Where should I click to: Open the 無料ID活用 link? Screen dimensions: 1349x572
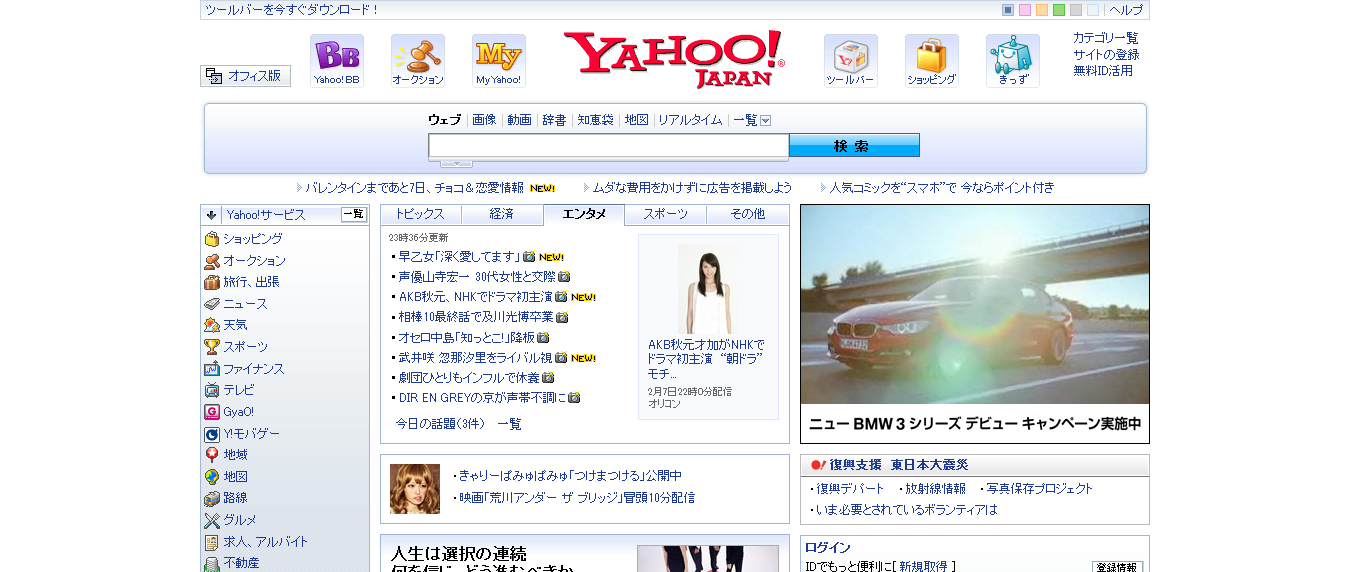(1103, 71)
